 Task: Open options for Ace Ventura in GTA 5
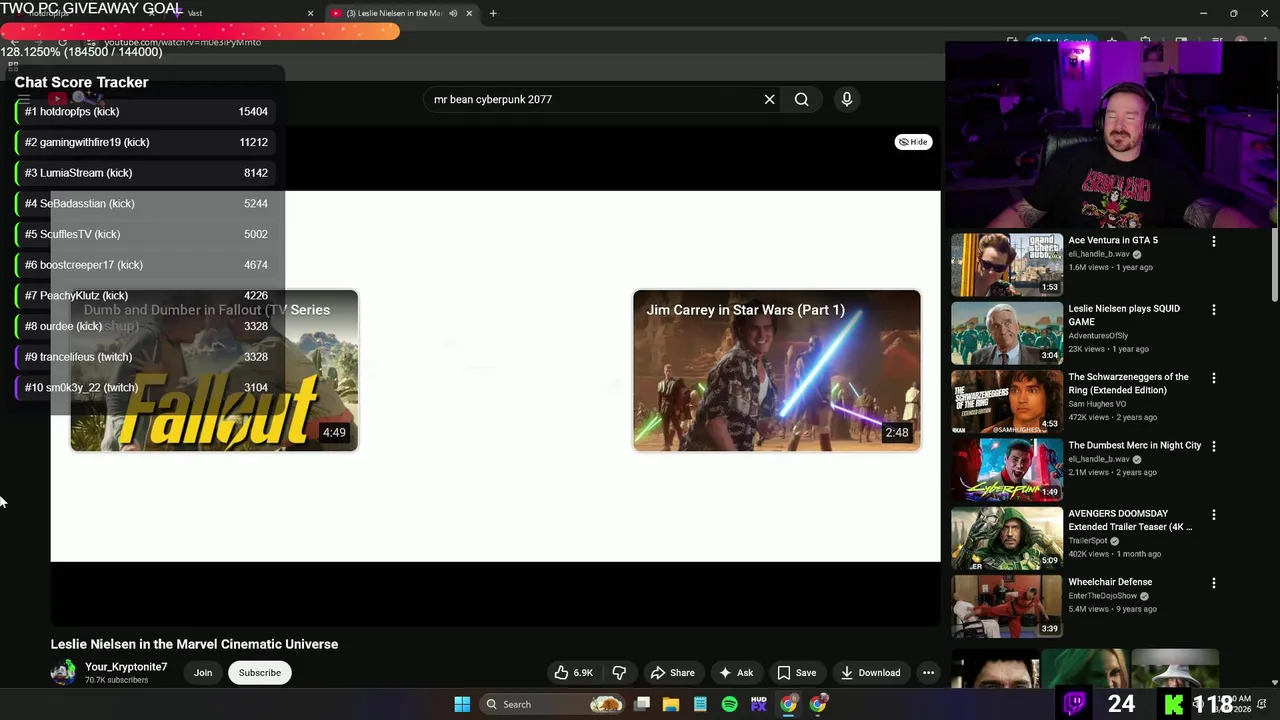click(x=1214, y=242)
